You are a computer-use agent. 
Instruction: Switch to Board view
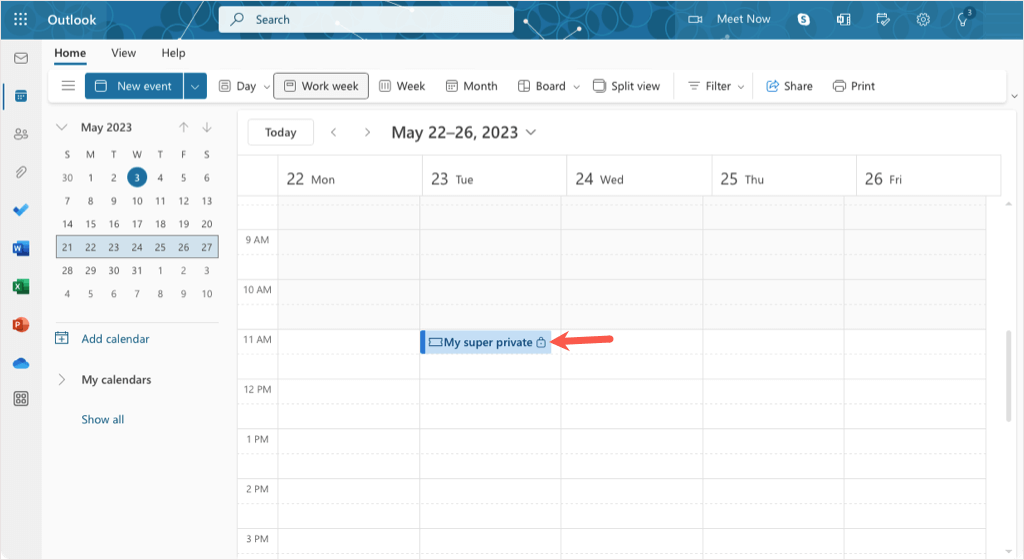541,86
